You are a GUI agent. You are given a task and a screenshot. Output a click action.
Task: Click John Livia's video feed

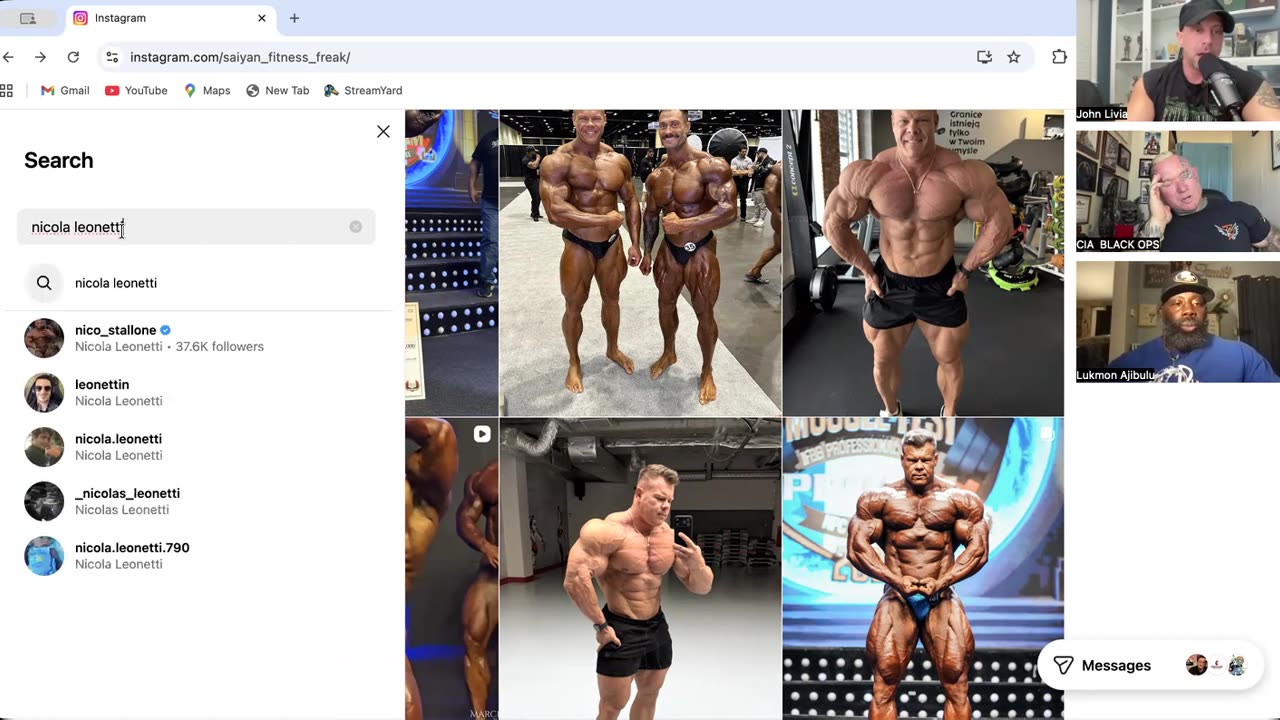tap(1178, 60)
